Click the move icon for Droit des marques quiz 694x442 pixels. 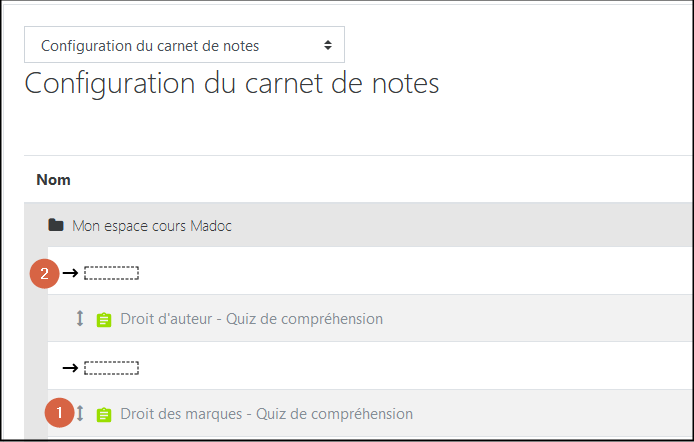click(80, 413)
